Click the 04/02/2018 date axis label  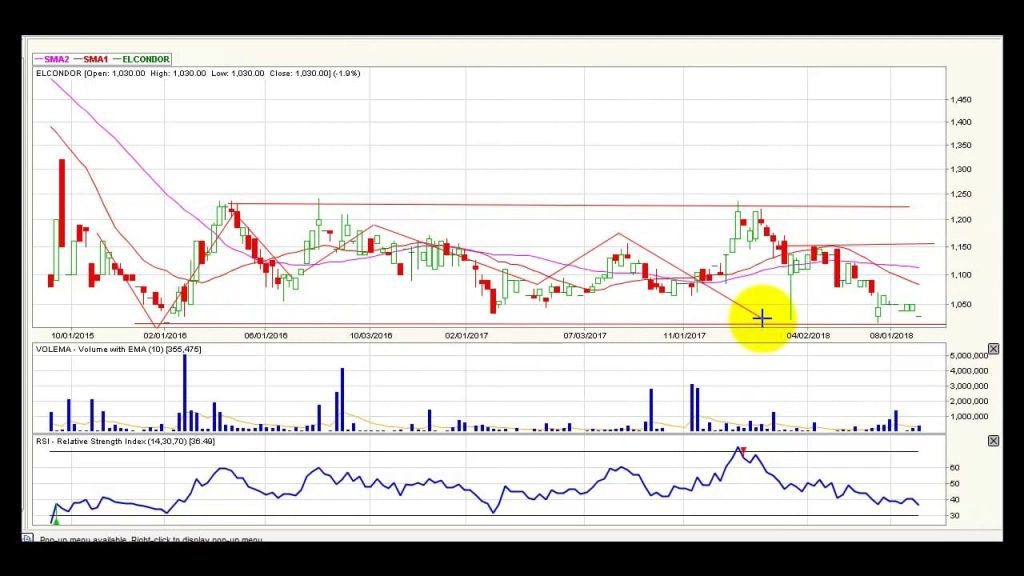pyautogui.click(x=808, y=336)
